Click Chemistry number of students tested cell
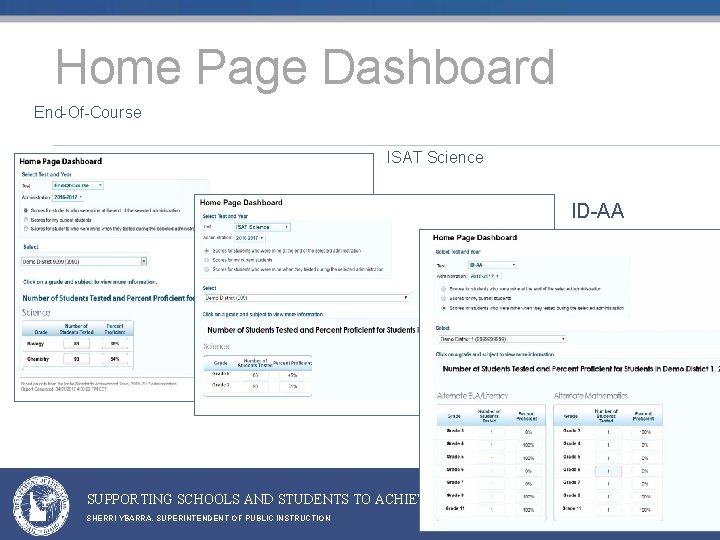This screenshot has height=540, width=720. pos(76,359)
